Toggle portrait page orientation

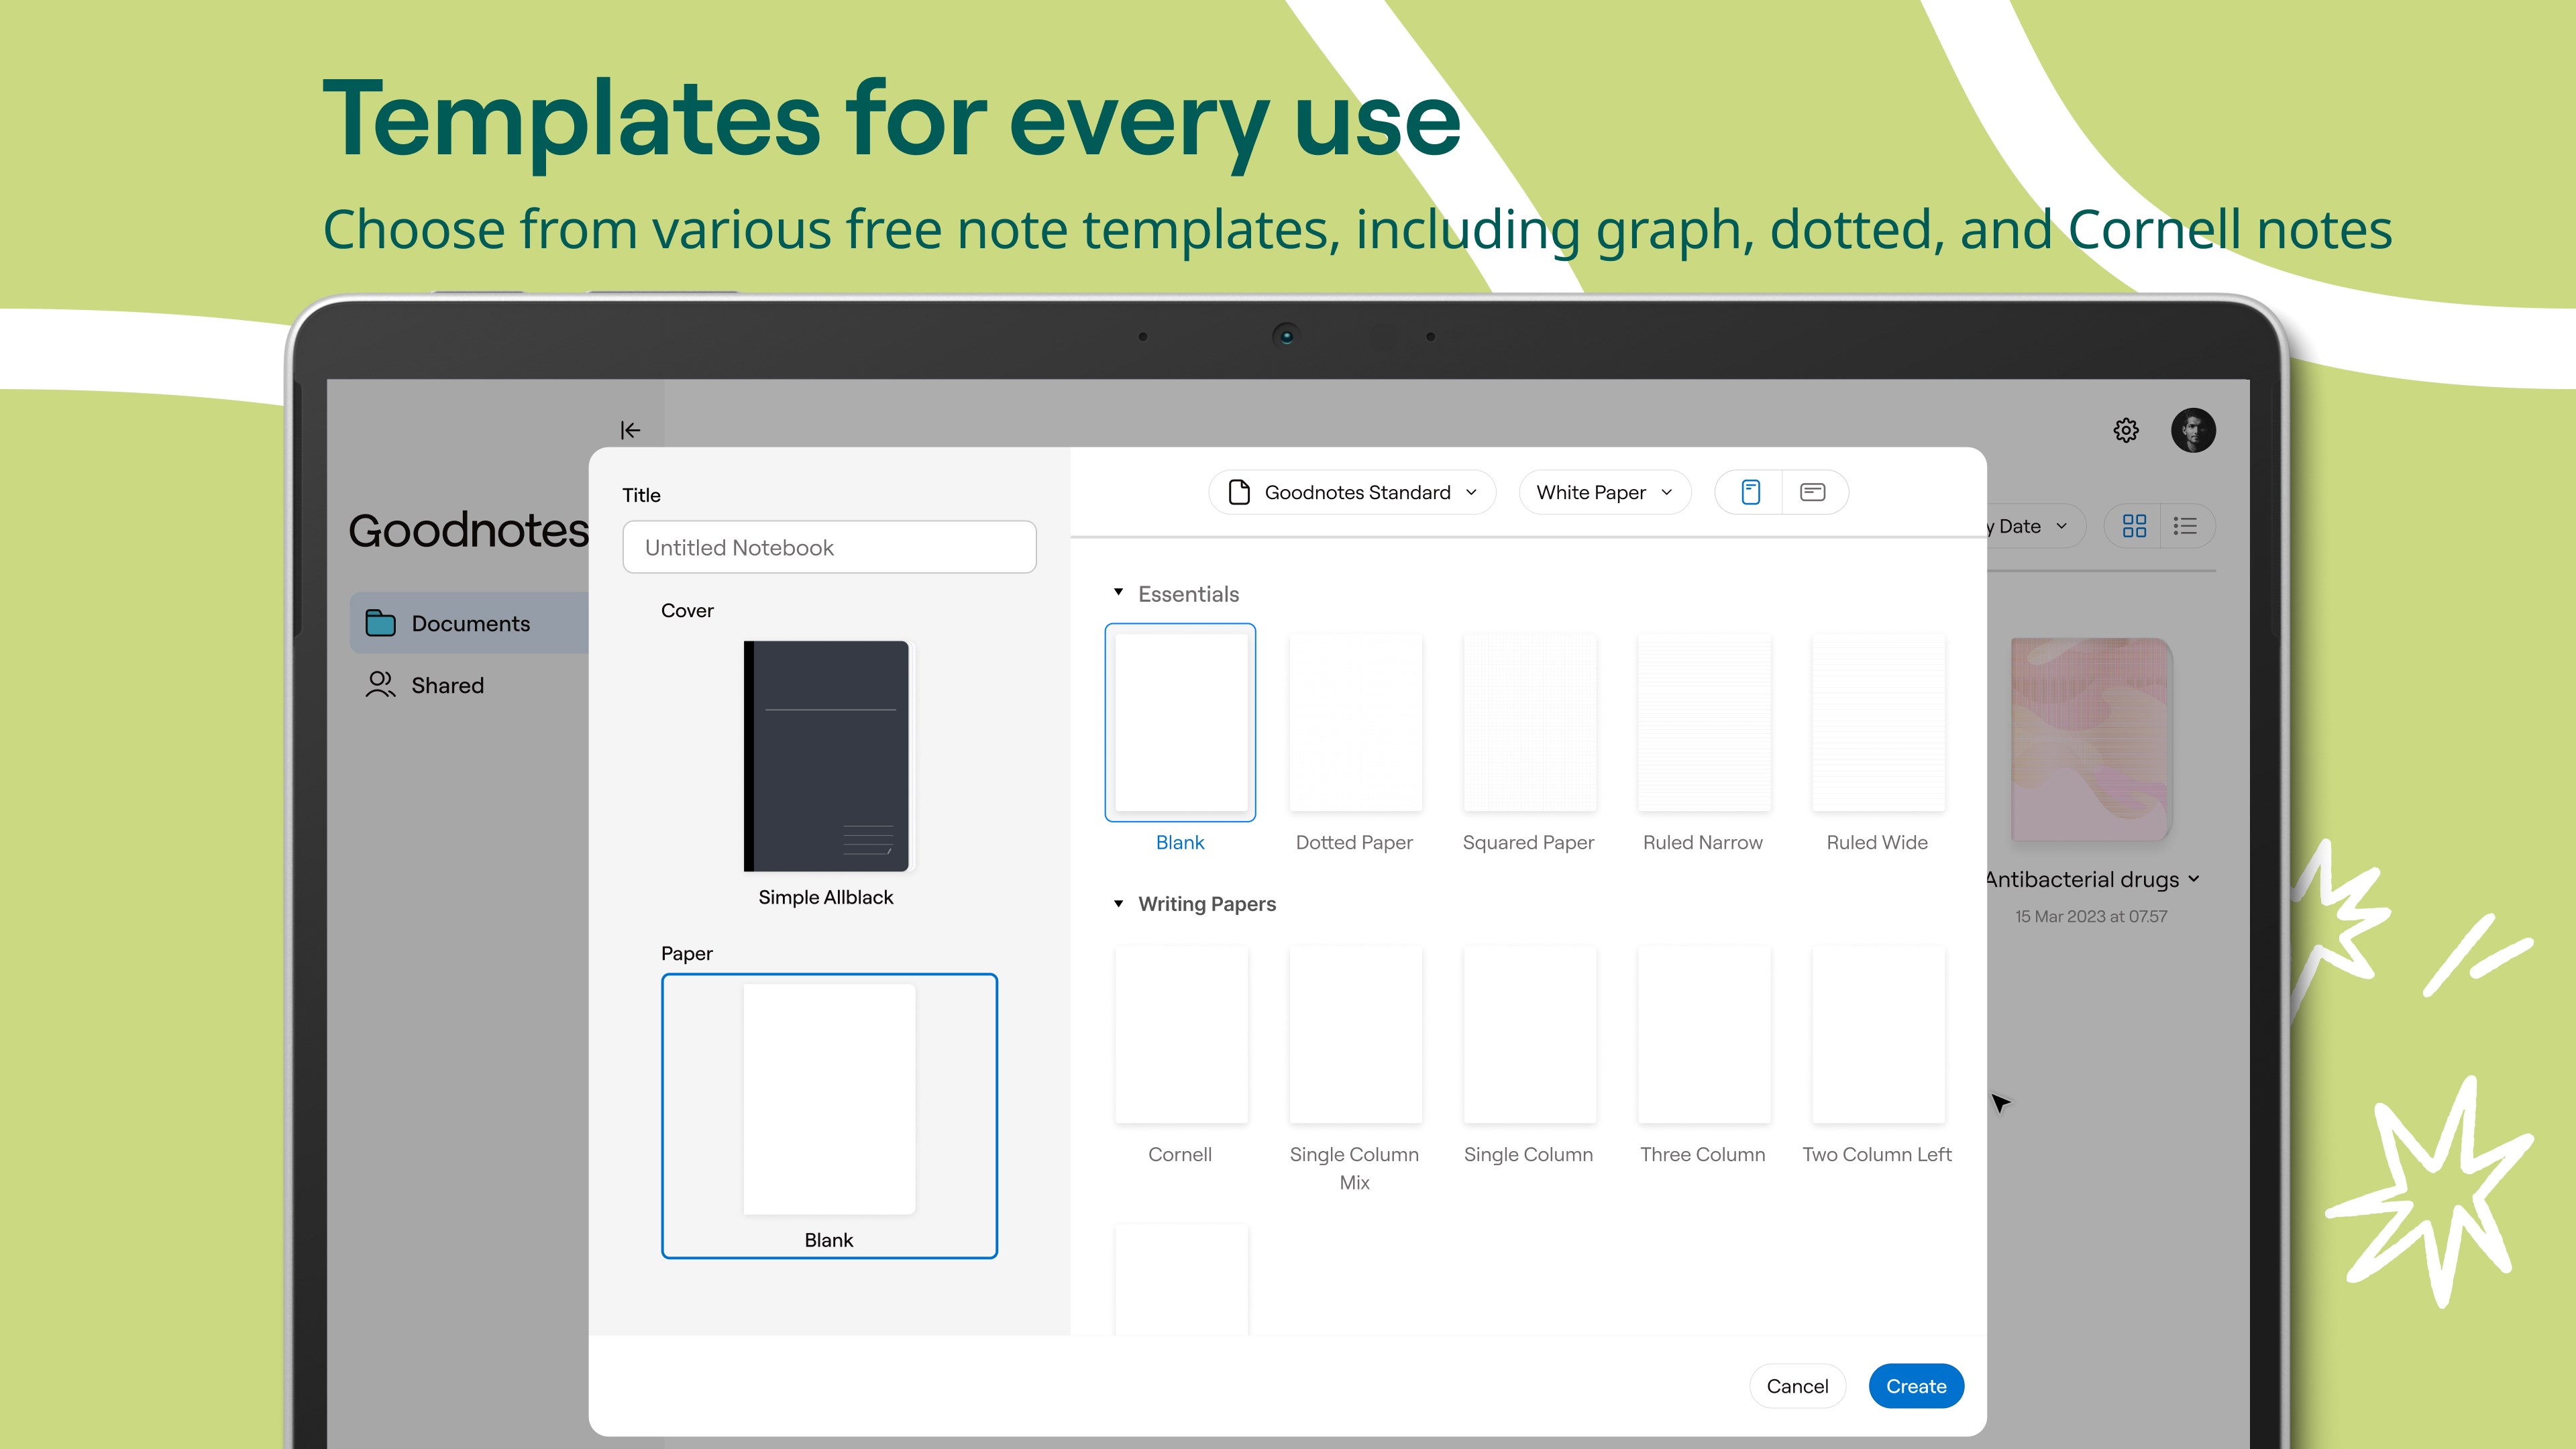pyautogui.click(x=1750, y=492)
